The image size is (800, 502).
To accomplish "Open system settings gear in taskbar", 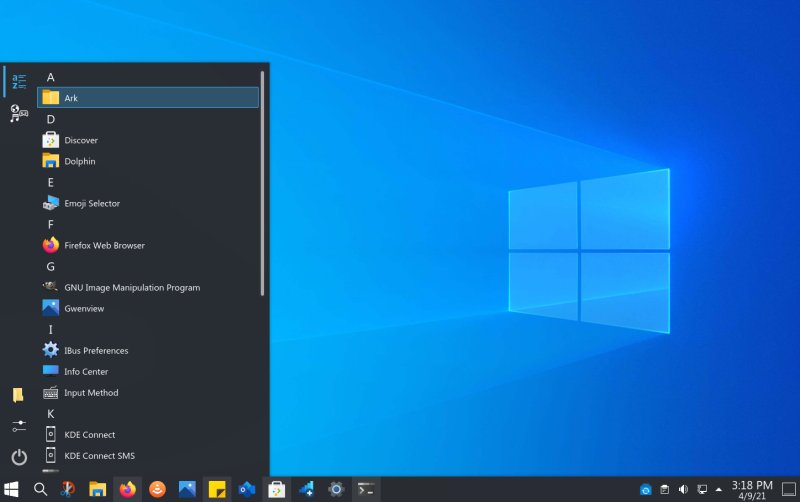I will pyautogui.click(x=337, y=489).
